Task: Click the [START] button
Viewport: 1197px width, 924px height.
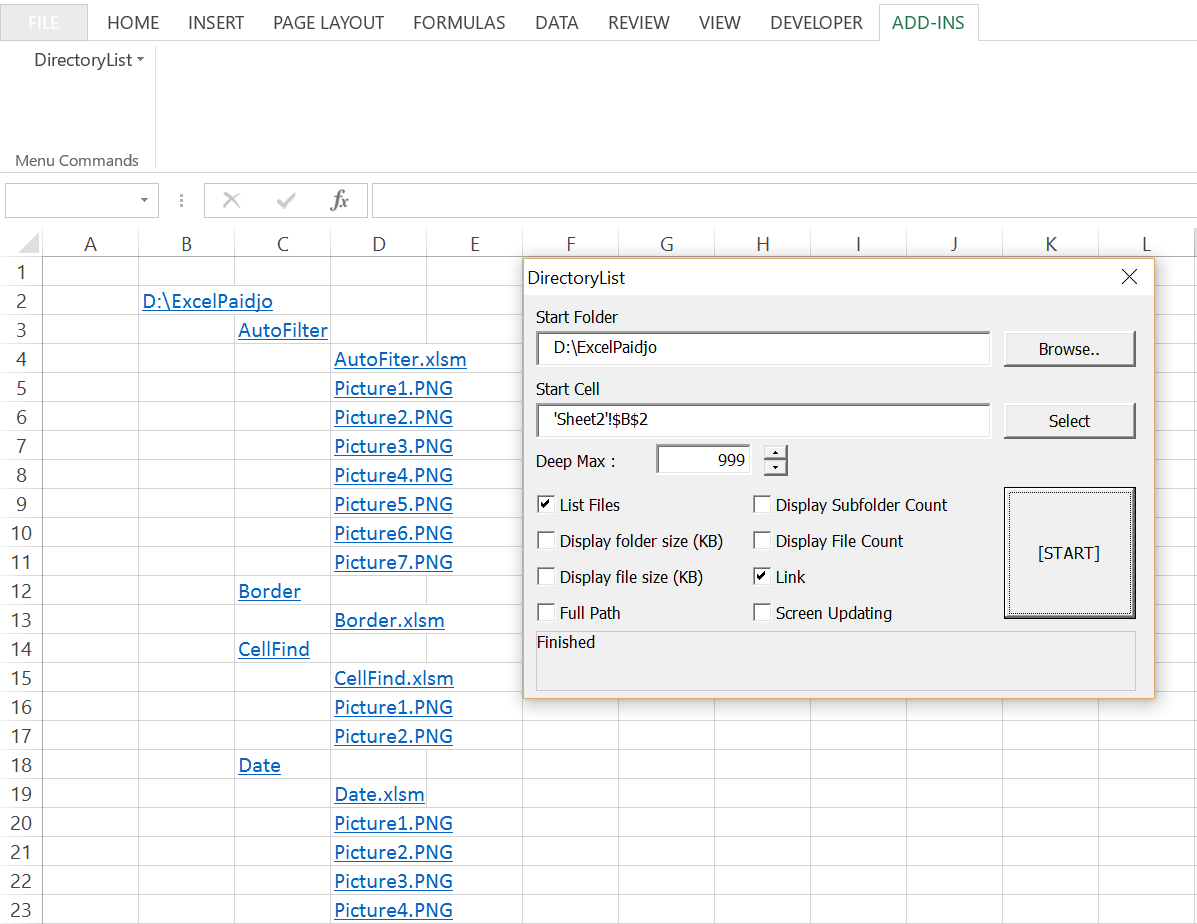Action: tap(1069, 553)
